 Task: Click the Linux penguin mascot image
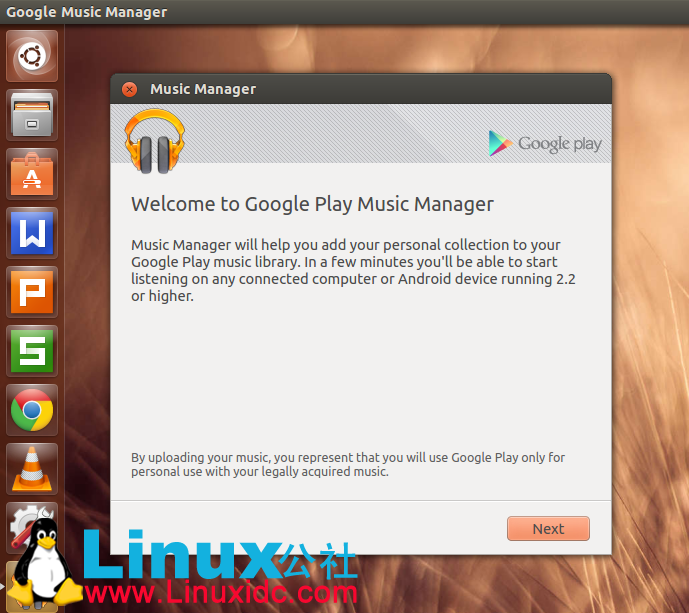tap(42, 563)
